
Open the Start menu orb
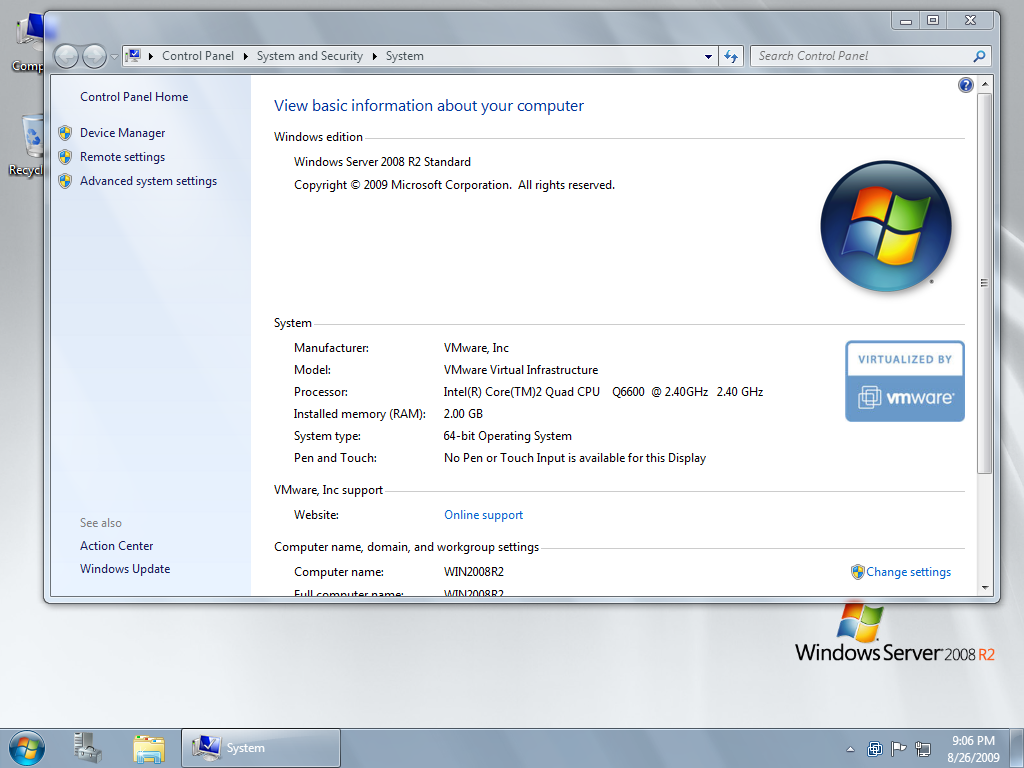[x=26, y=748]
